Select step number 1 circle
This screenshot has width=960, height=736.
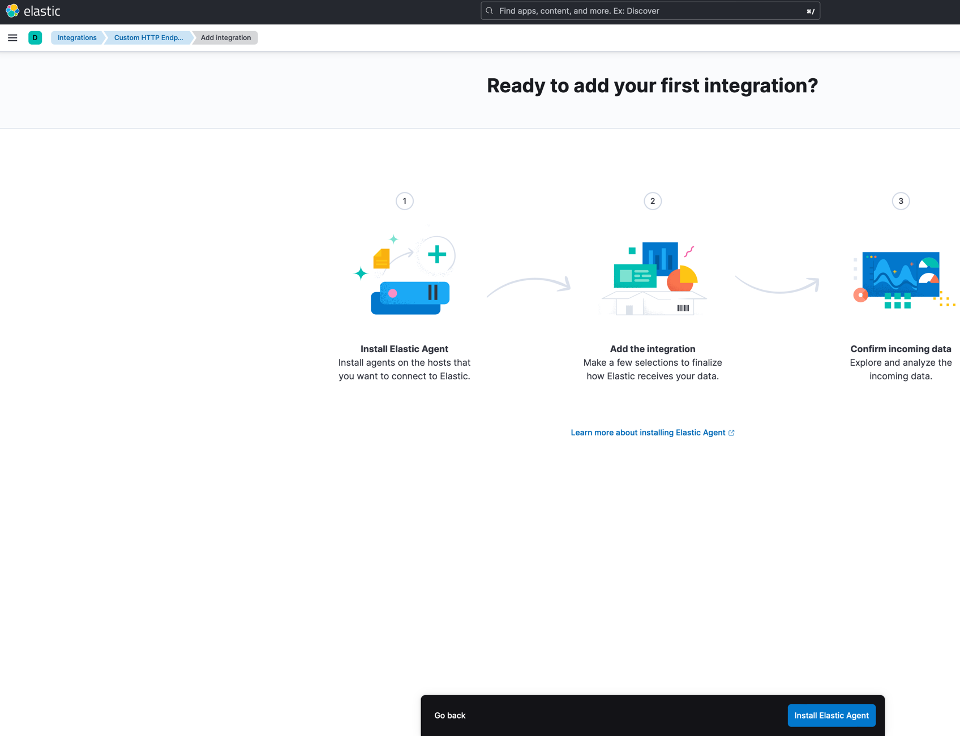point(404,201)
